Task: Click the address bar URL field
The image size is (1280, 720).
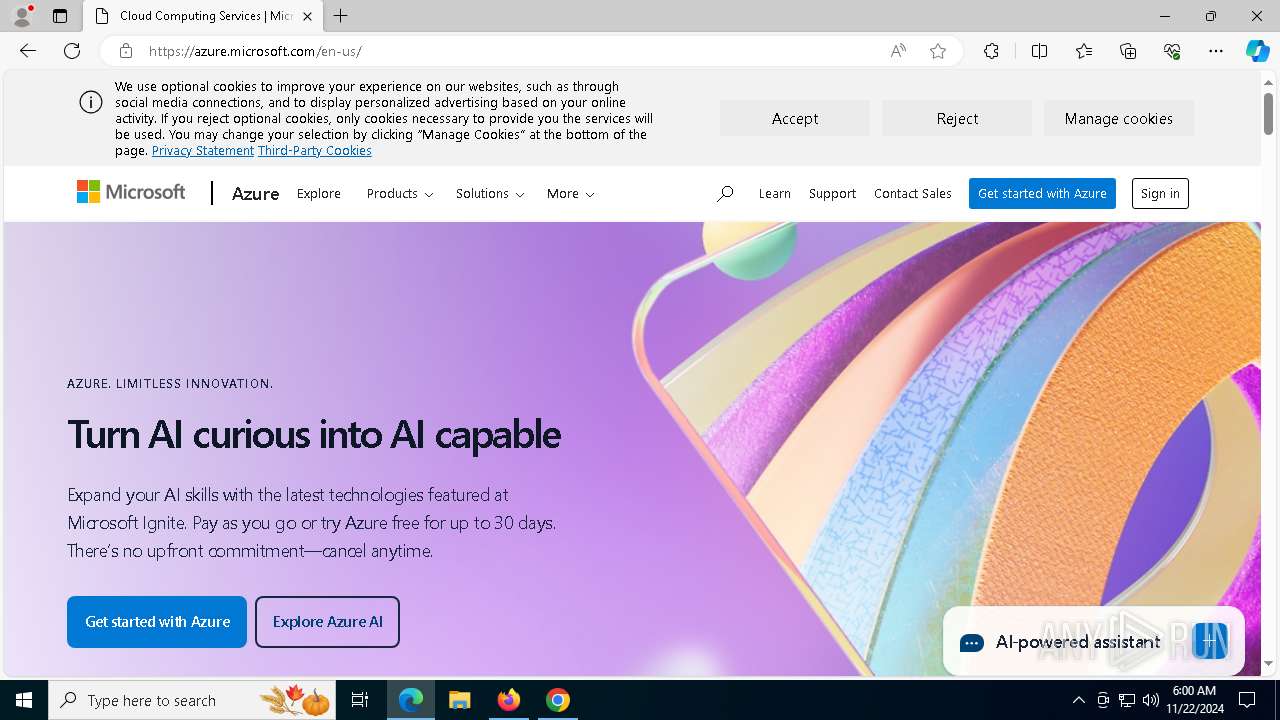Action: pos(510,51)
